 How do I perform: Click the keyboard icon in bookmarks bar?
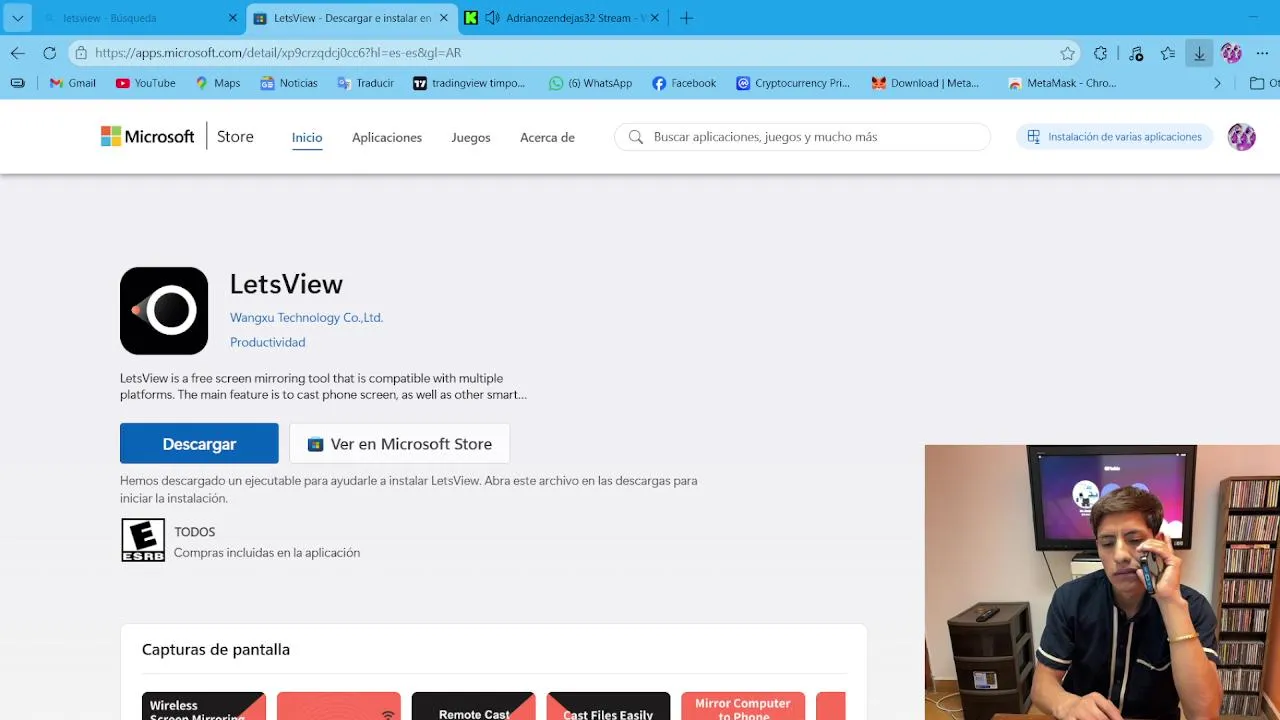[18, 83]
